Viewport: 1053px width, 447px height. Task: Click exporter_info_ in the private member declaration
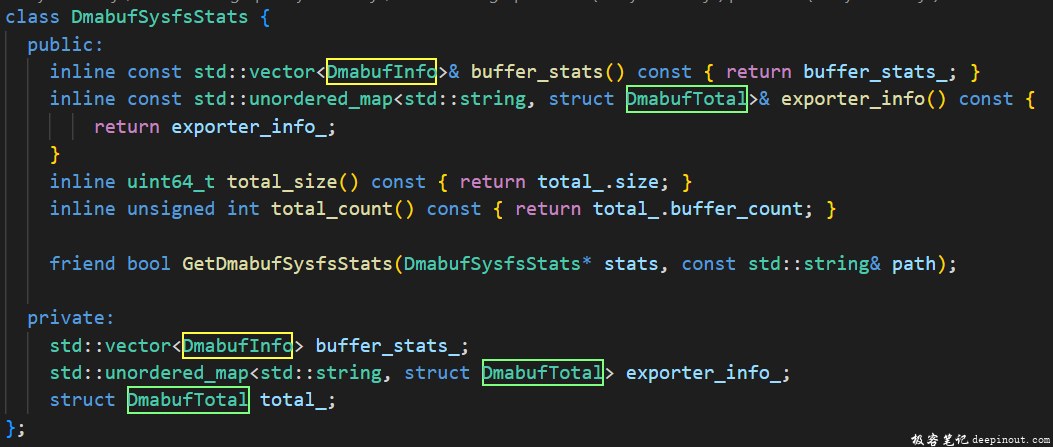(x=703, y=373)
